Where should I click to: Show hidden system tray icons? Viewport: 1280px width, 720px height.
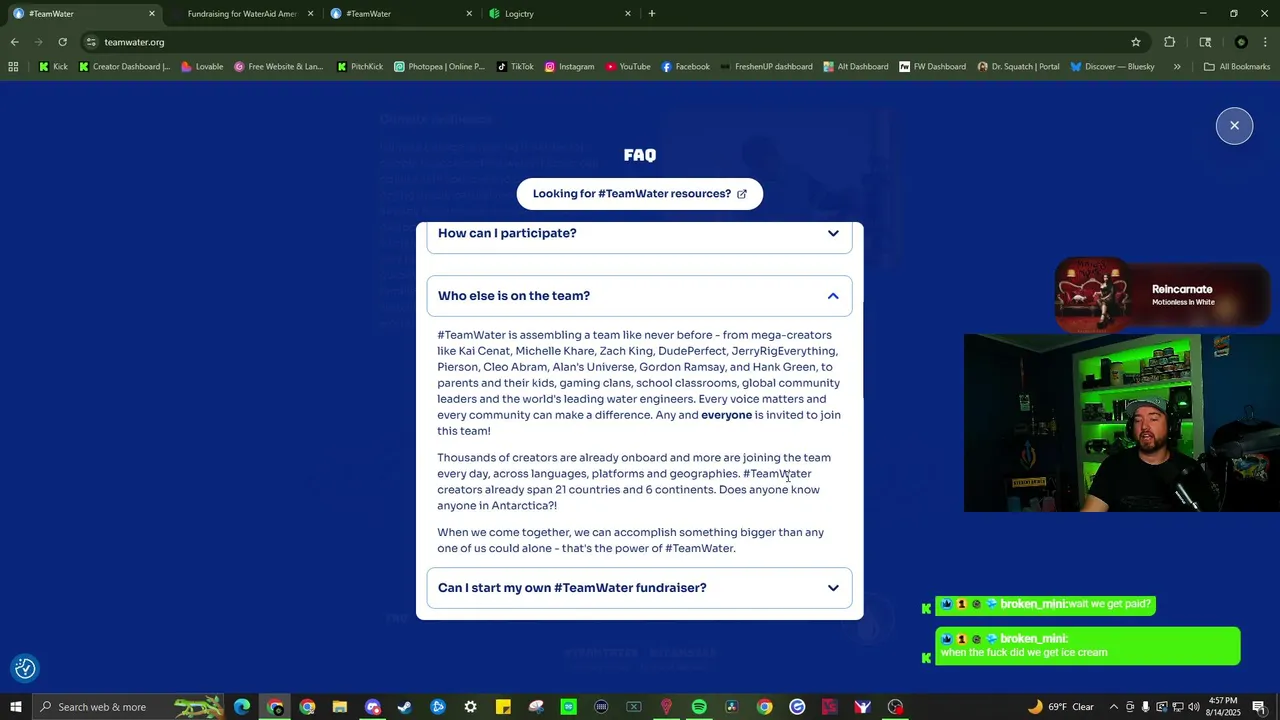[x=1113, y=707]
